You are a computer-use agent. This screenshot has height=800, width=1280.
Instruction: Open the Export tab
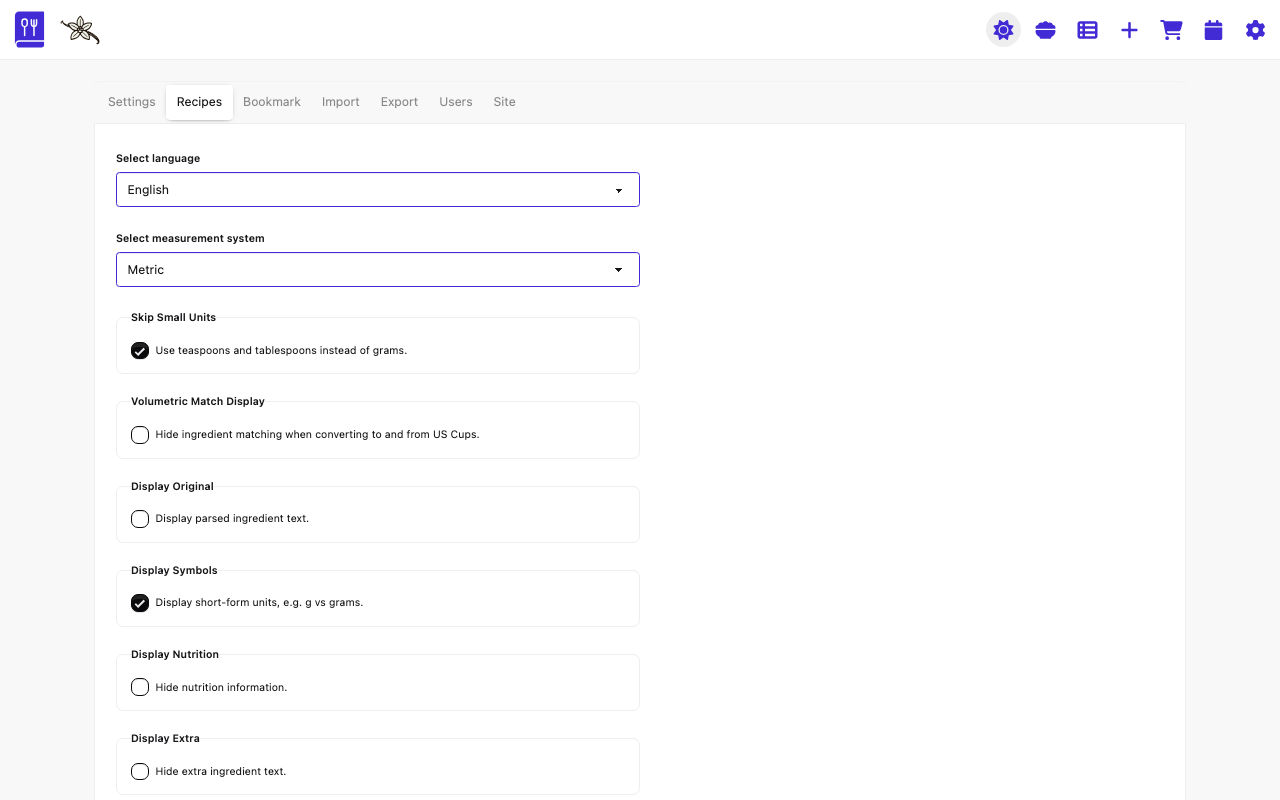pos(399,102)
